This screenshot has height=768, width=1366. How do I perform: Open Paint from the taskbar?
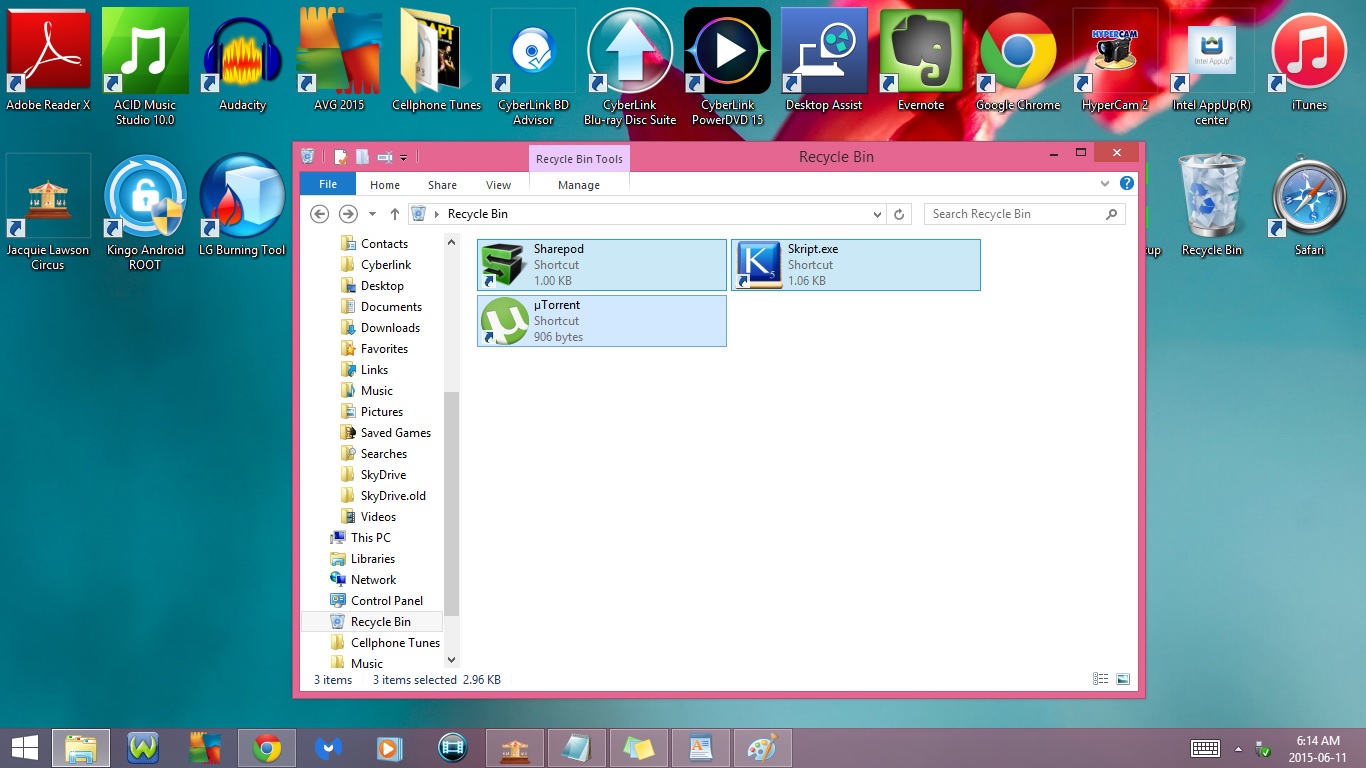pyautogui.click(x=762, y=748)
